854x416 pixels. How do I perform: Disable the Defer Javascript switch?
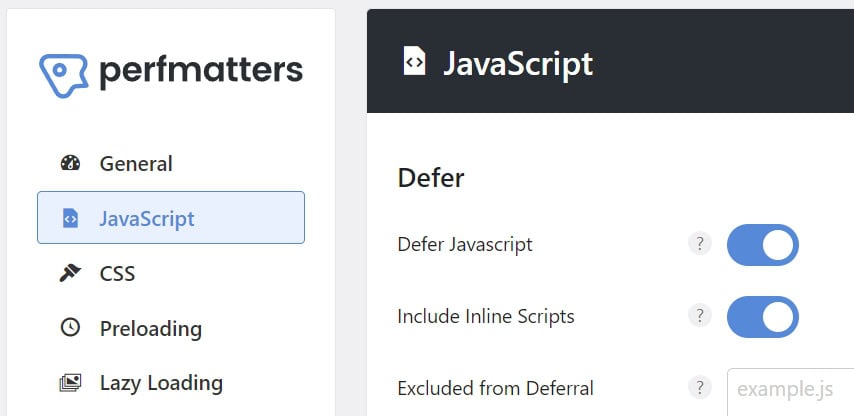point(762,245)
